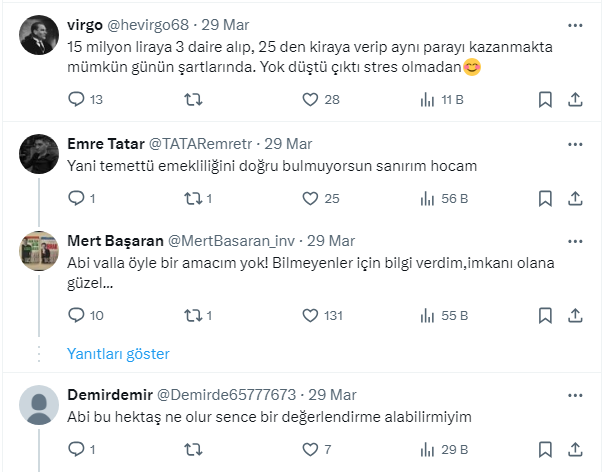The height and width of the screenshot is (472, 606).
Task: Open more options on Emre Tatar's tweet
Action: tap(575, 142)
